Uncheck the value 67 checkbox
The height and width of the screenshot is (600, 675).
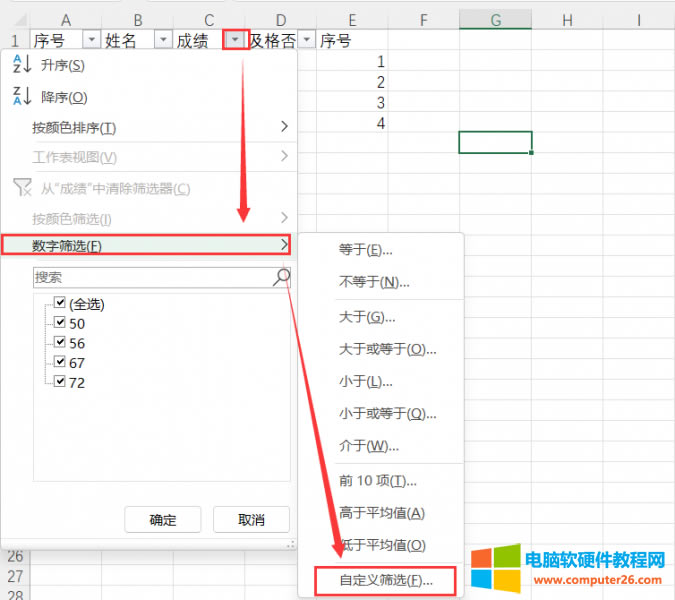(x=60, y=362)
